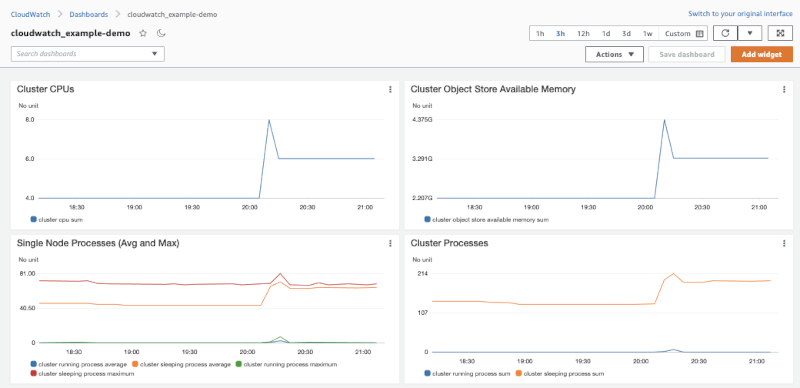Click Switch to your original interface
The image size is (800, 388).
pos(740,14)
